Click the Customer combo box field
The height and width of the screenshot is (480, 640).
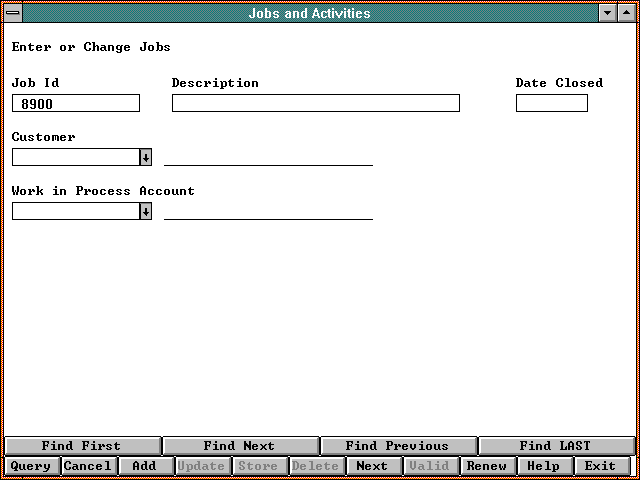pos(75,157)
